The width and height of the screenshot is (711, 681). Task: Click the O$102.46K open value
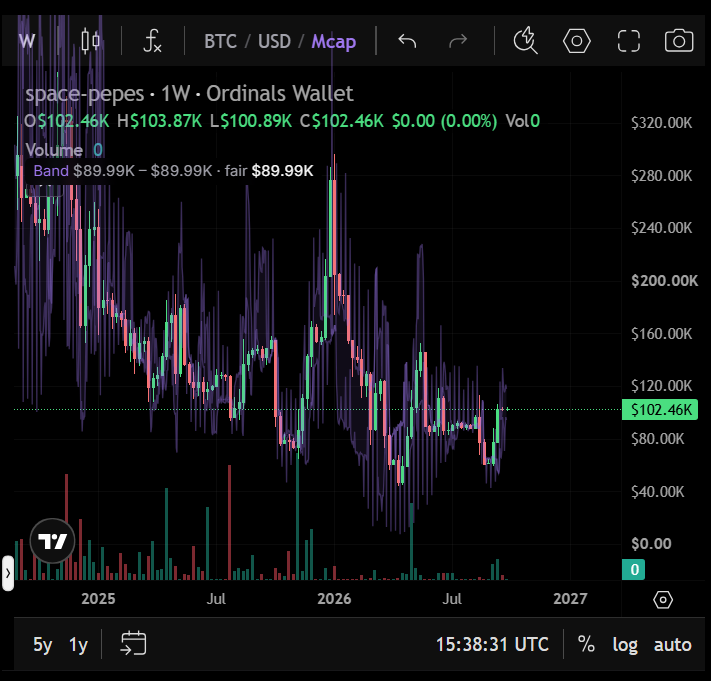tap(67, 121)
